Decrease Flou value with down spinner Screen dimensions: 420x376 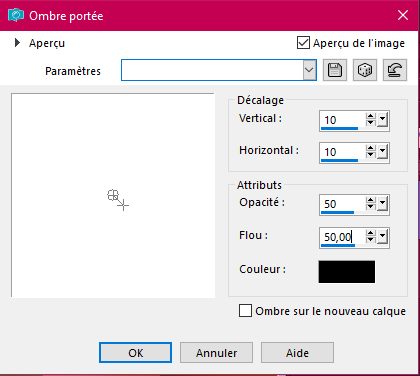370,240
